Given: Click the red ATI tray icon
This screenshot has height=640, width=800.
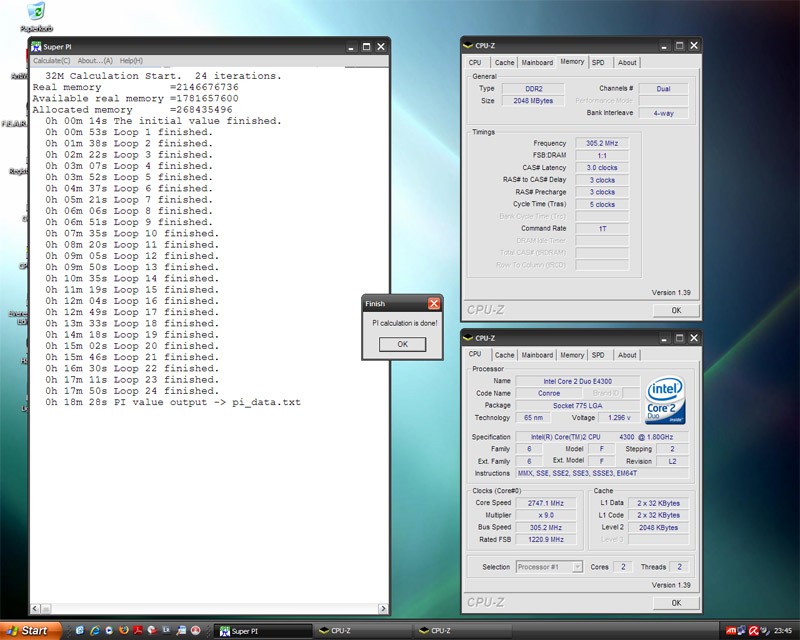Looking at the screenshot, I should (x=731, y=630).
